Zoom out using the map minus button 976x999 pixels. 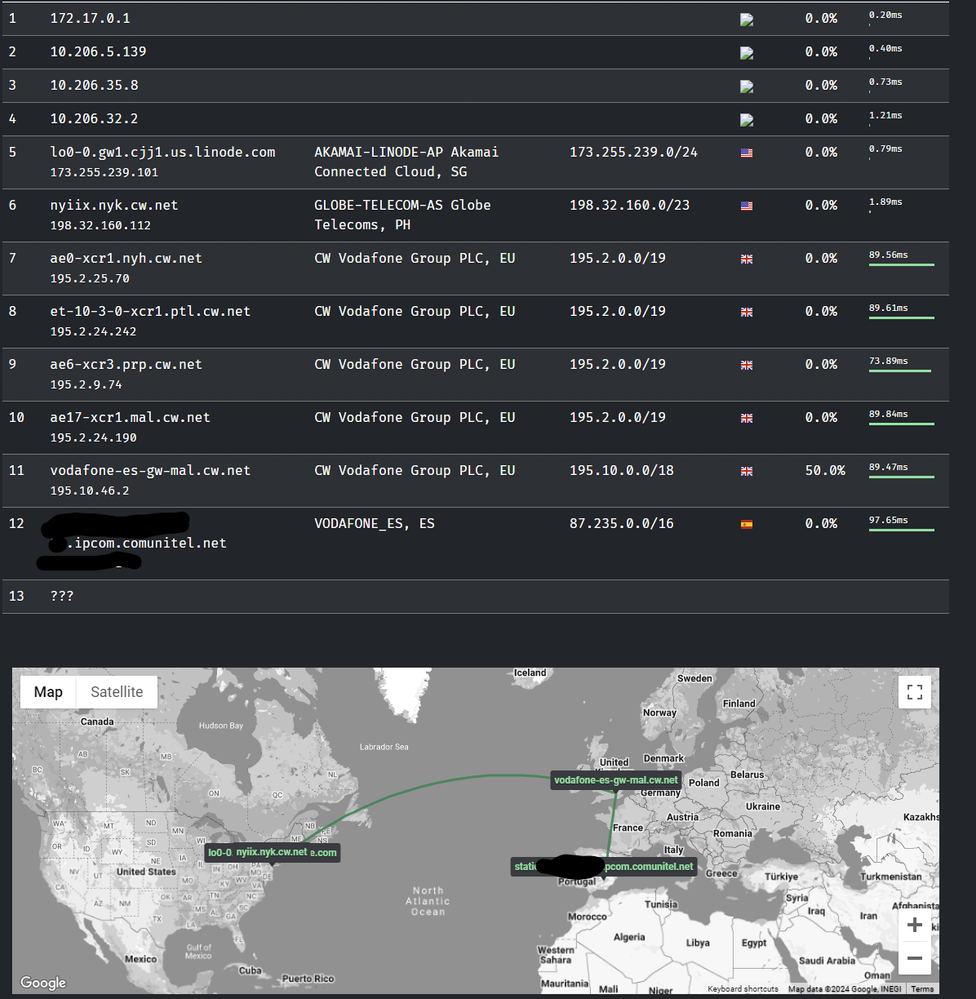coord(914,959)
